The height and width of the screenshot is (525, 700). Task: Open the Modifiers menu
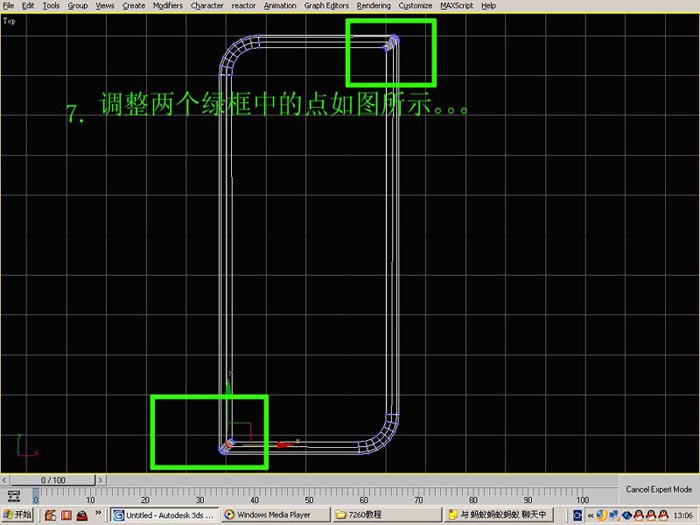point(168,5)
